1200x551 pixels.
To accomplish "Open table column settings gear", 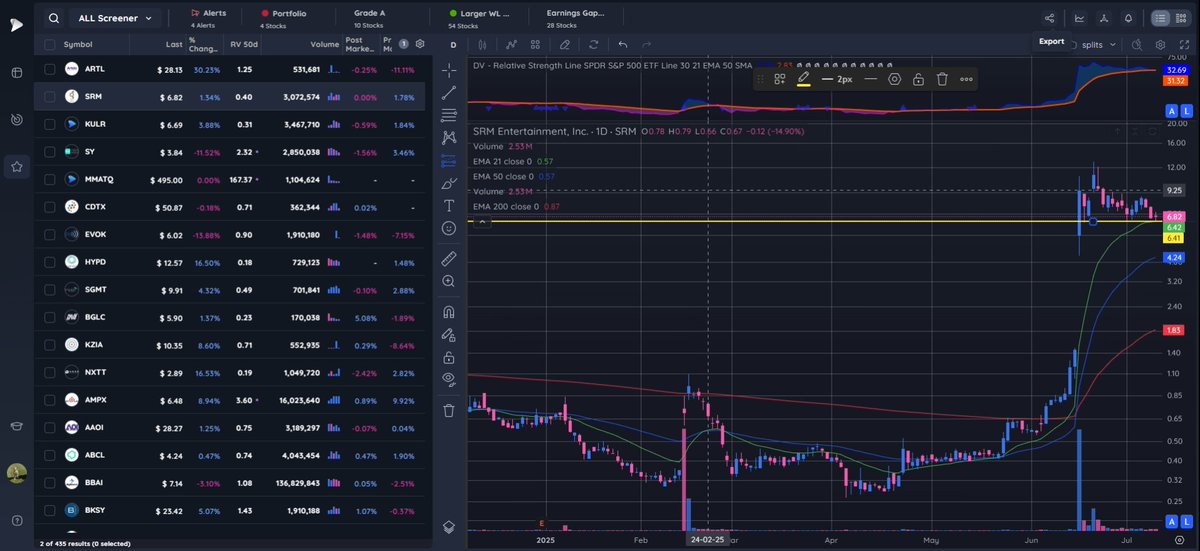I will click(420, 45).
